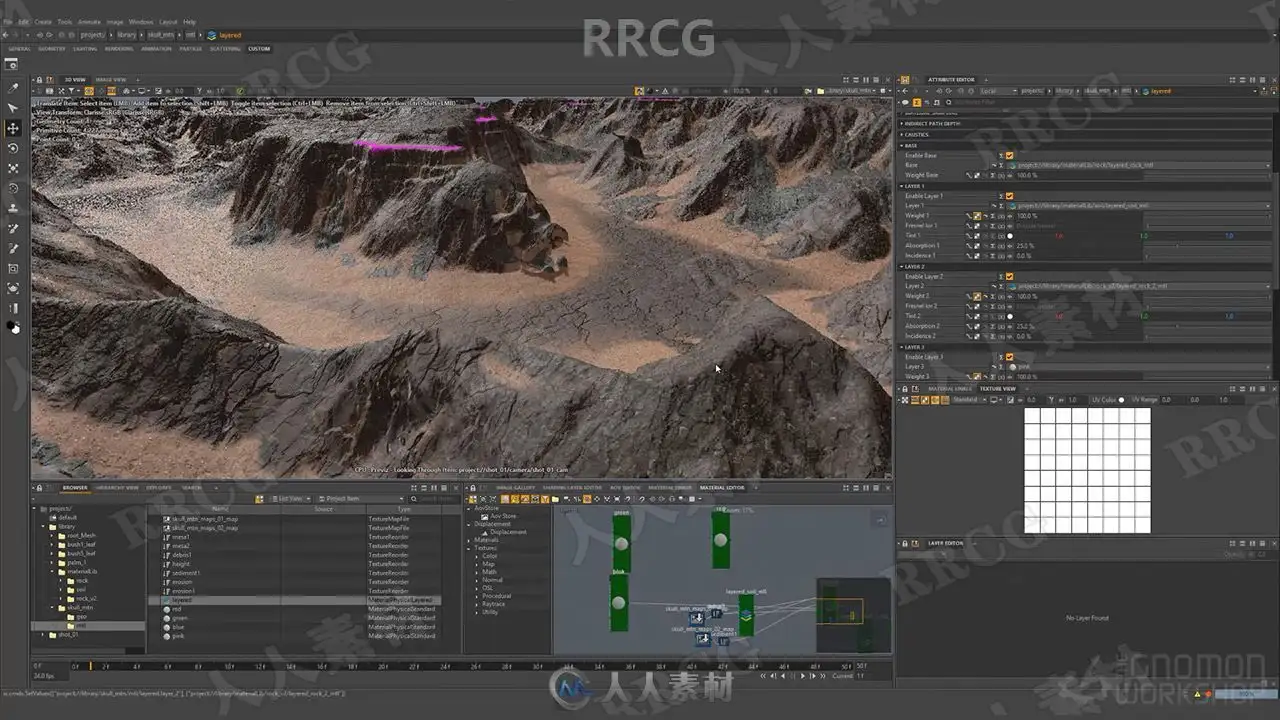
Task: Switch to the IMAGE VIEW tab
Action: click(111, 79)
